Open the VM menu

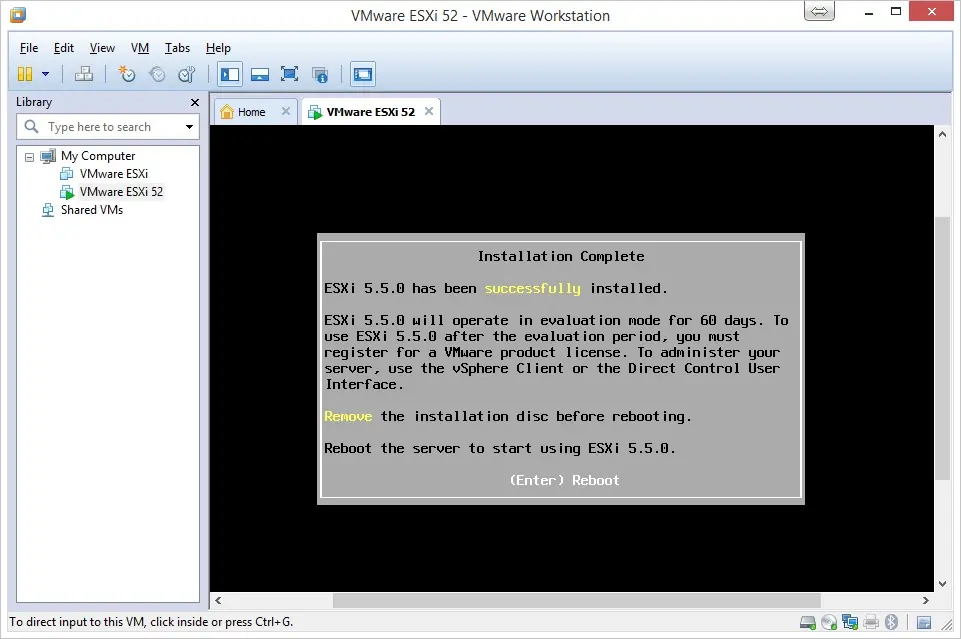click(x=140, y=48)
